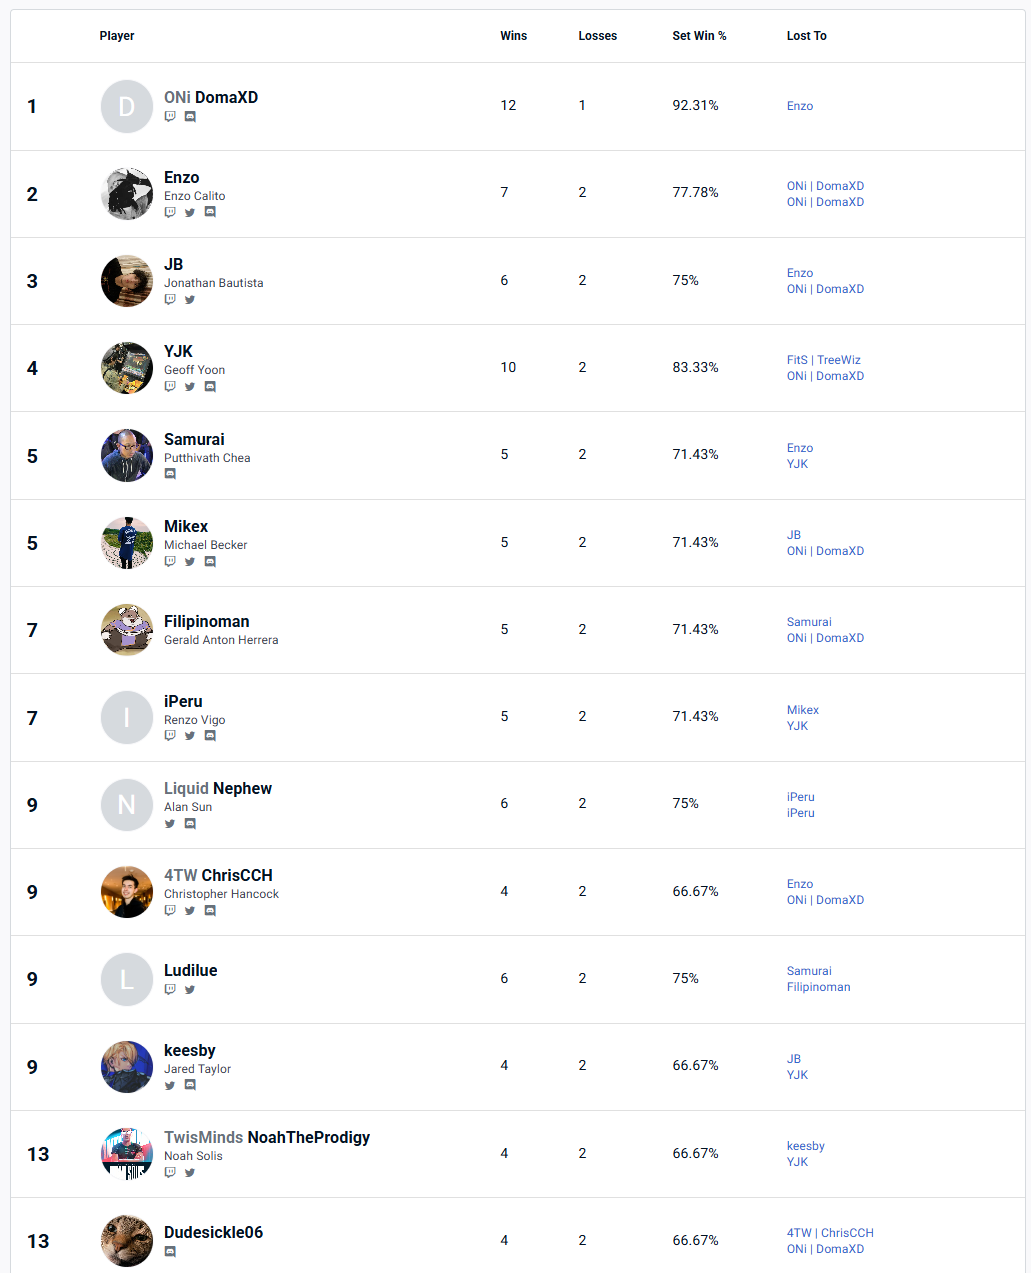The height and width of the screenshot is (1273, 1031).
Task: Click the Filipinoman player name
Action: pyautogui.click(x=207, y=621)
